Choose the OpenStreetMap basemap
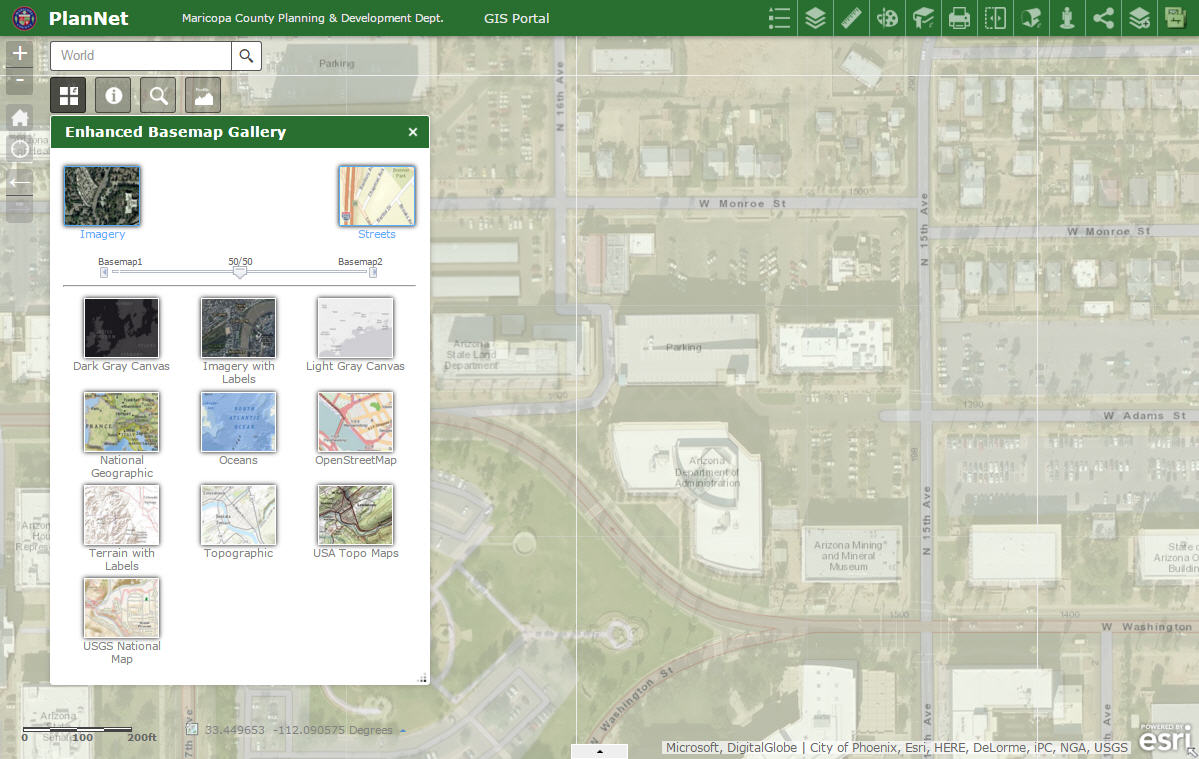The height and width of the screenshot is (759, 1199). (356, 422)
